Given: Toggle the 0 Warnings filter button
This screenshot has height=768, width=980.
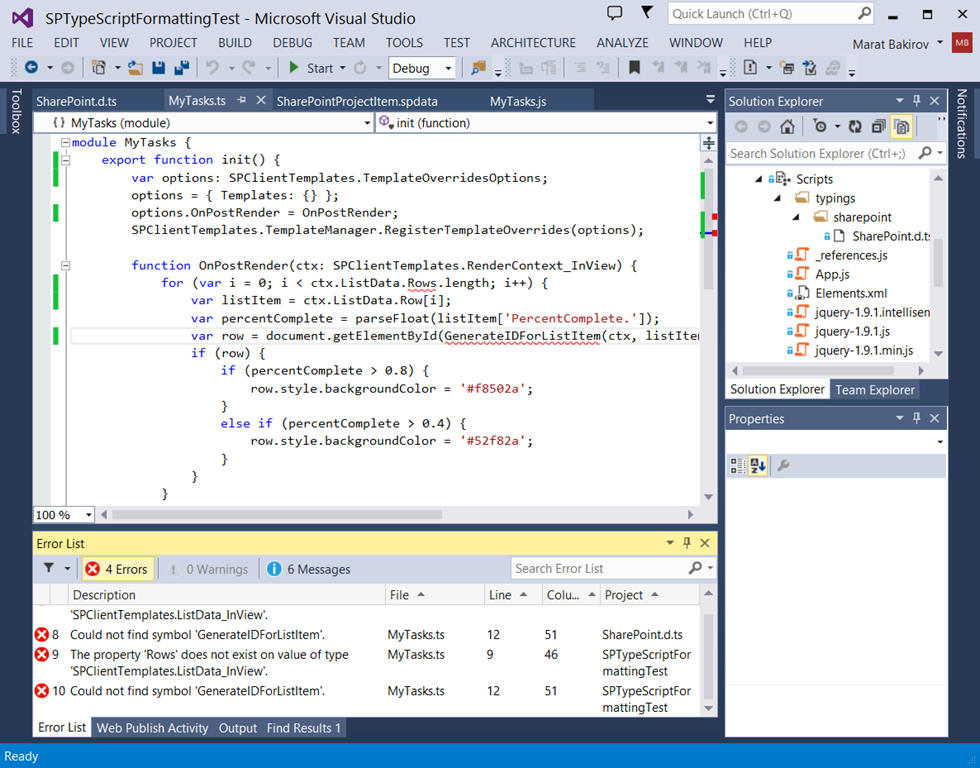Looking at the screenshot, I should coord(209,569).
